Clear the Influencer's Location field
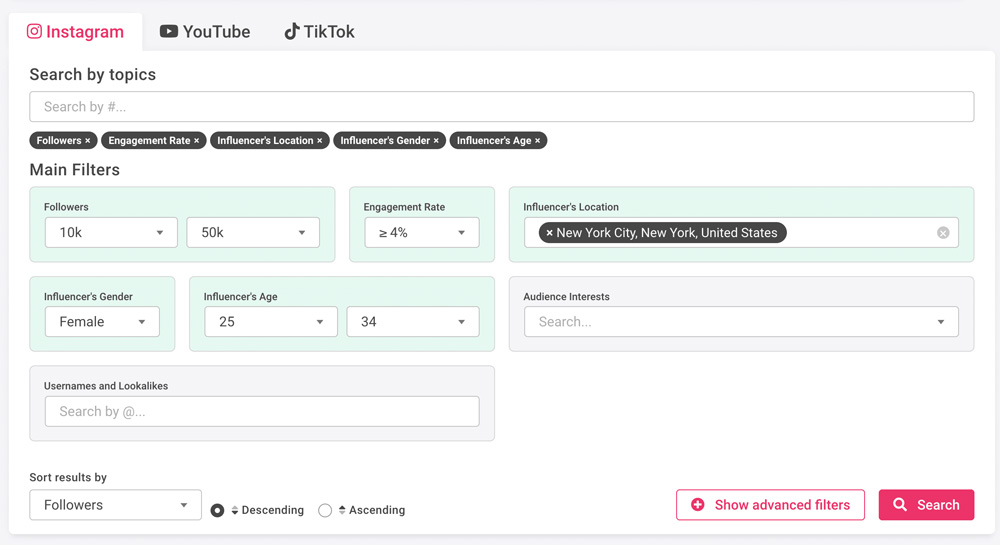The height and width of the screenshot is (545, 1000). coord(943,233)
